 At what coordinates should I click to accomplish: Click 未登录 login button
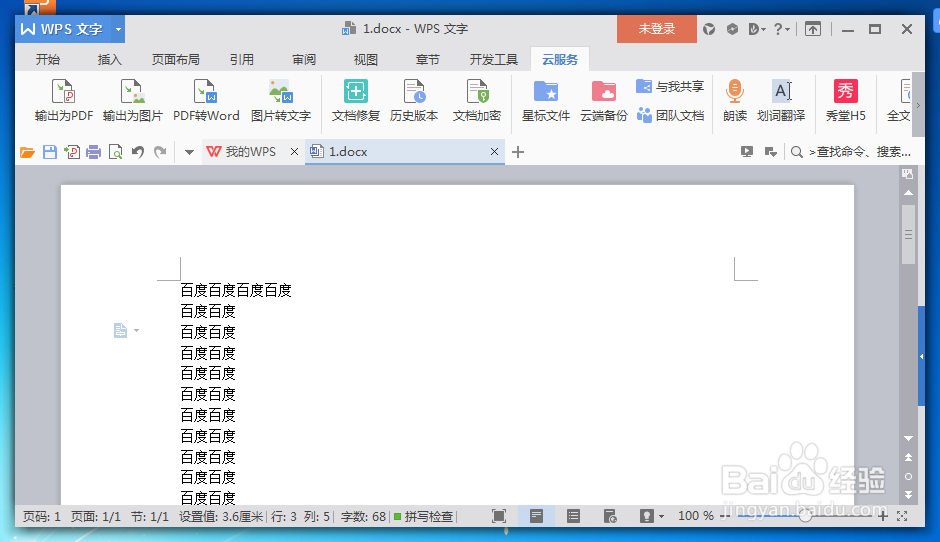coord(656,29)
